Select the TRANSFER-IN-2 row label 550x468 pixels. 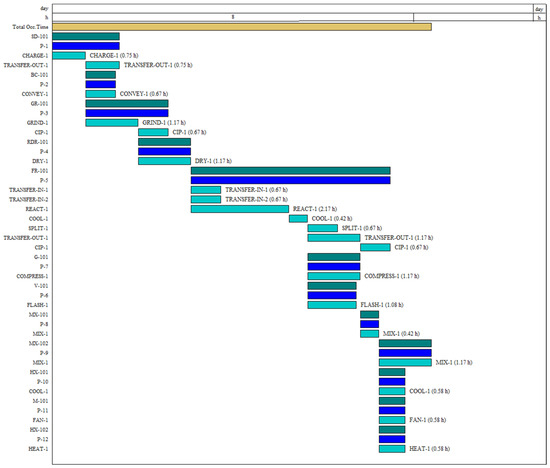point(29,200)
